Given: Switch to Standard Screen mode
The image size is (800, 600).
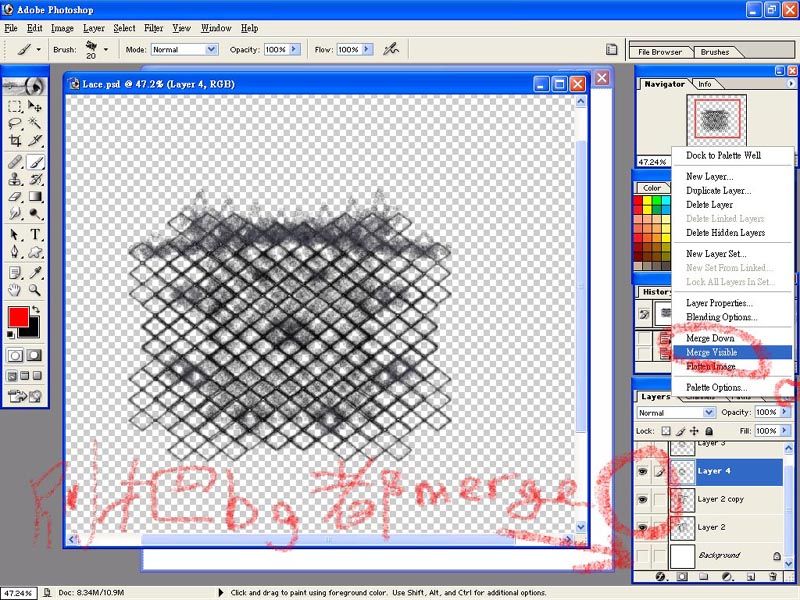Looking at the screenshot, I should tap(12, 377).
